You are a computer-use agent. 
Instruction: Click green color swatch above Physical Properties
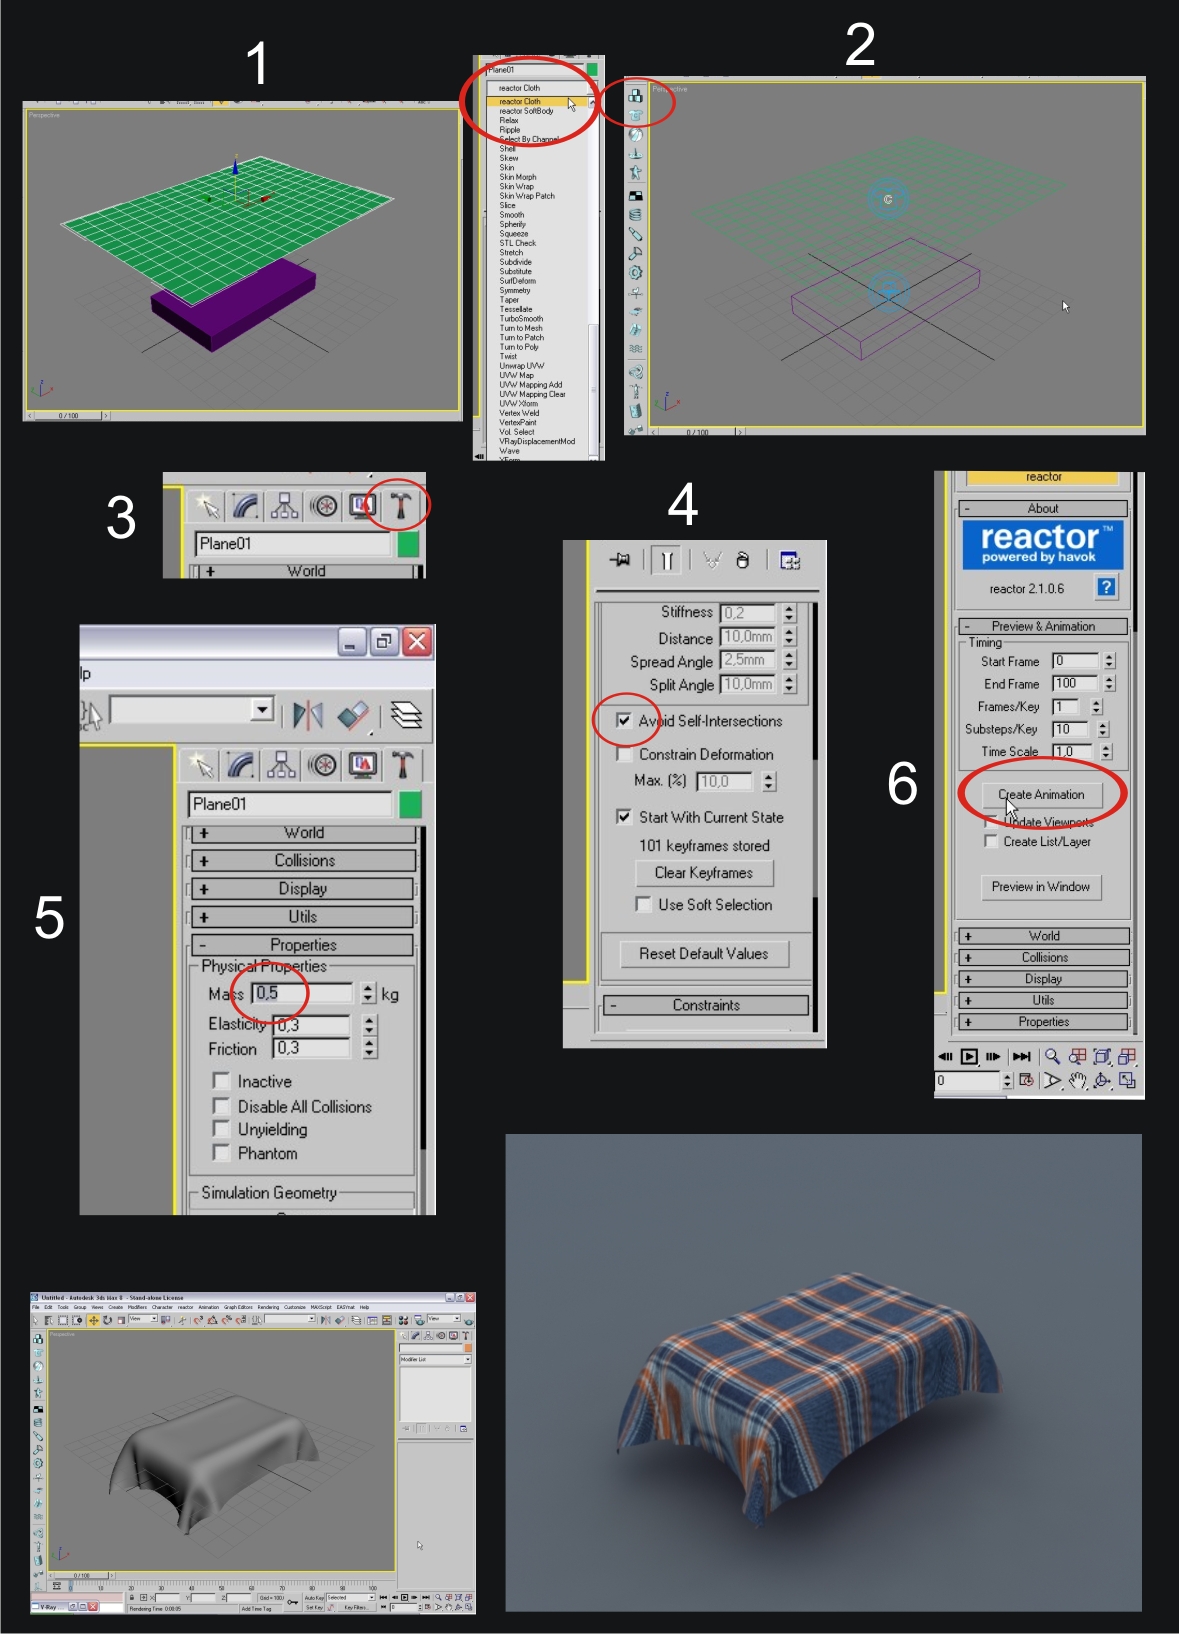[409, 804]
